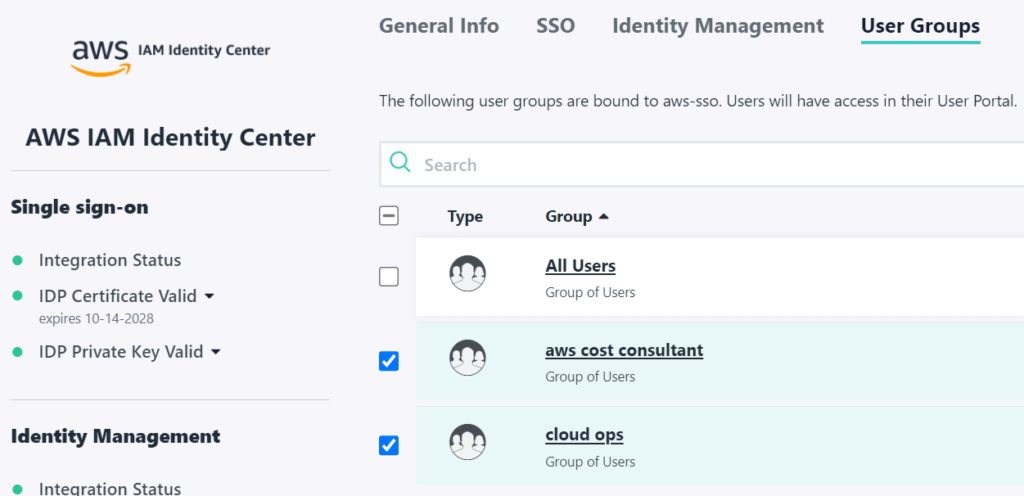Click 'Group of Users' under aws cost consultant

(590, 377)
